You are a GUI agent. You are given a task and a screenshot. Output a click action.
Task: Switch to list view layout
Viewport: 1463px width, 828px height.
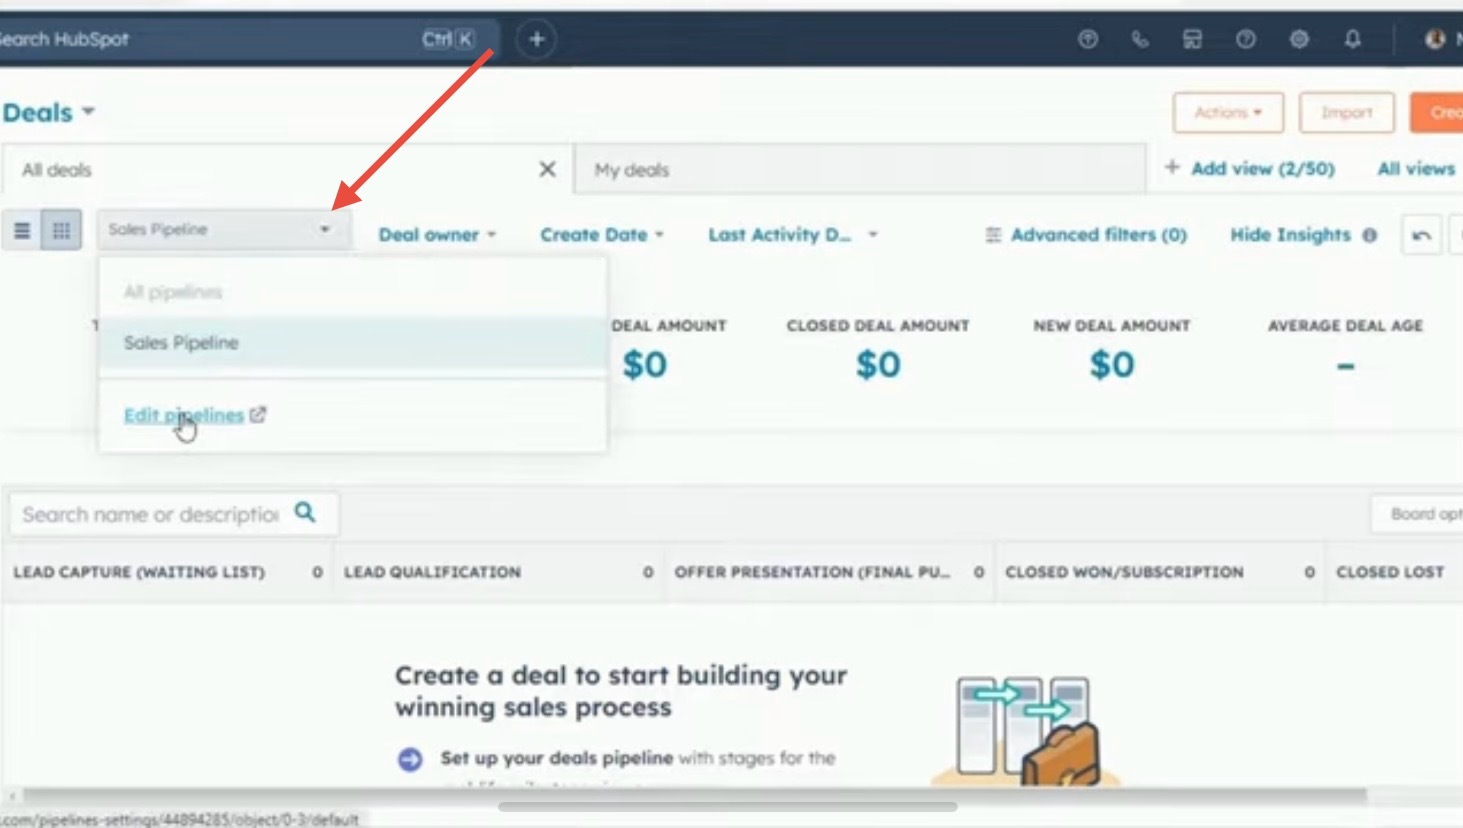click(x=22, y=231)
